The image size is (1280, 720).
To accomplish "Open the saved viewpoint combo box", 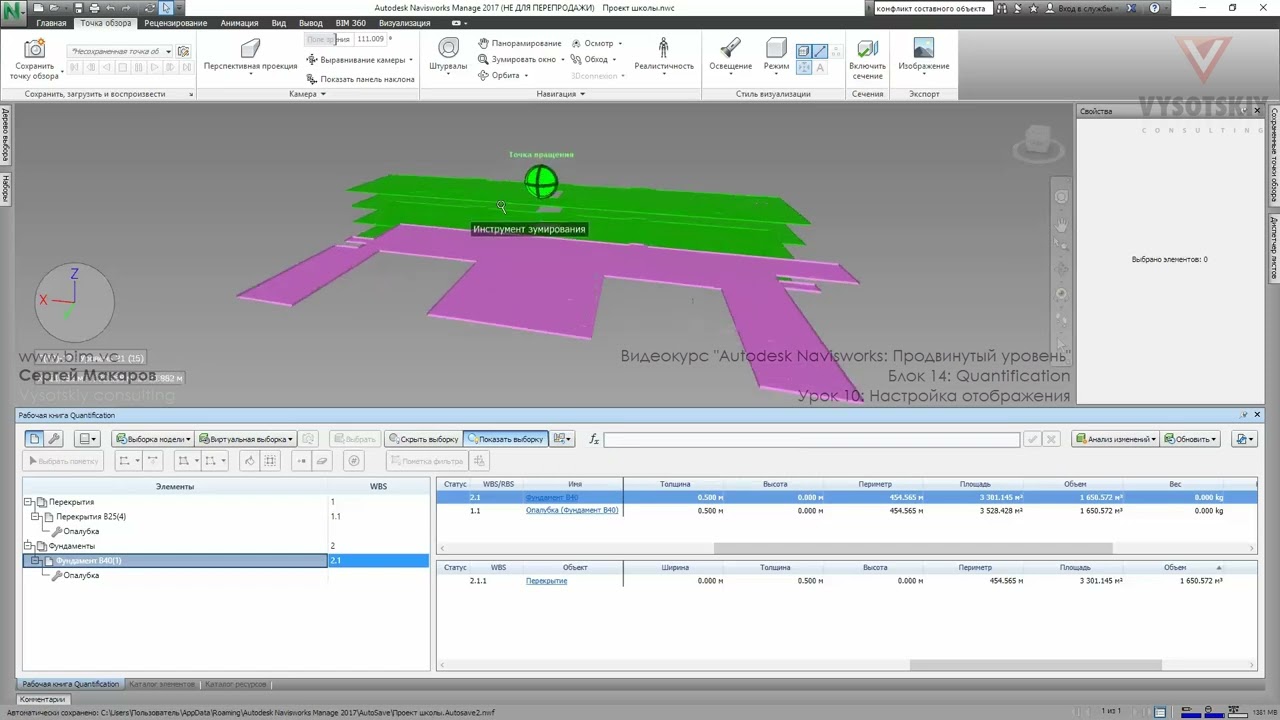I will click(x=120, y=51).
